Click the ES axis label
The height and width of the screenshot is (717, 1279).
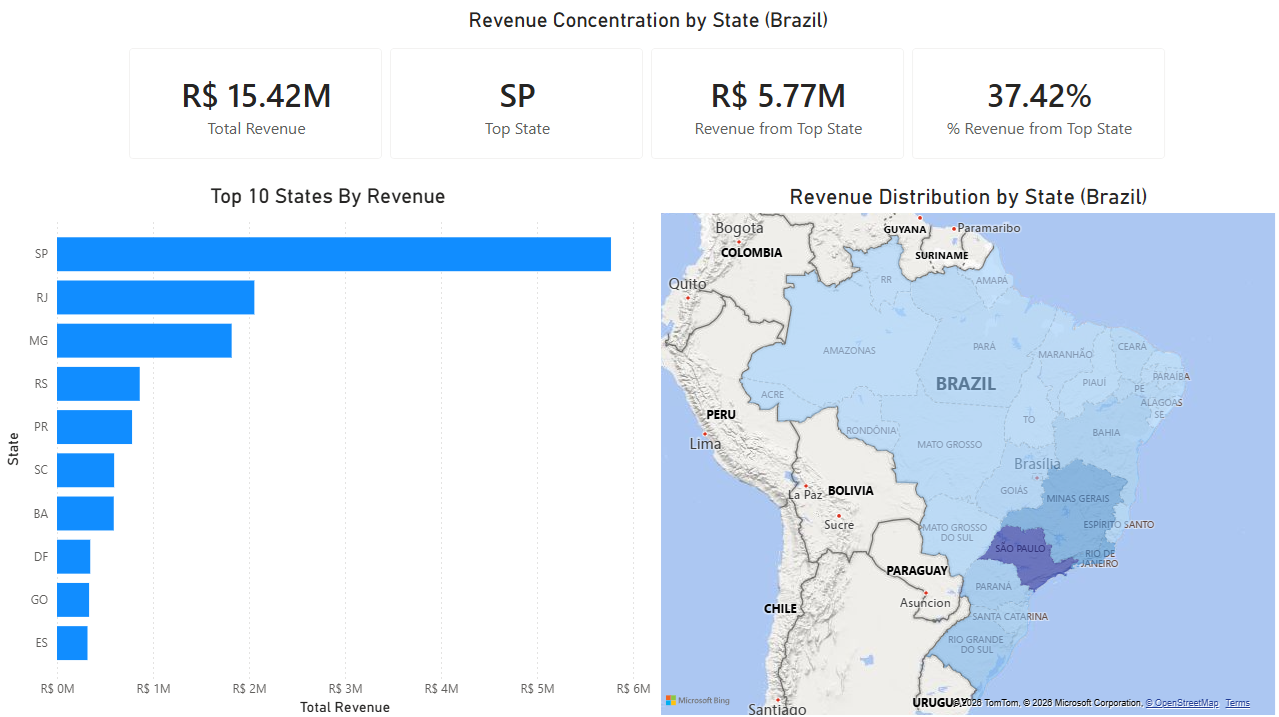42,643
